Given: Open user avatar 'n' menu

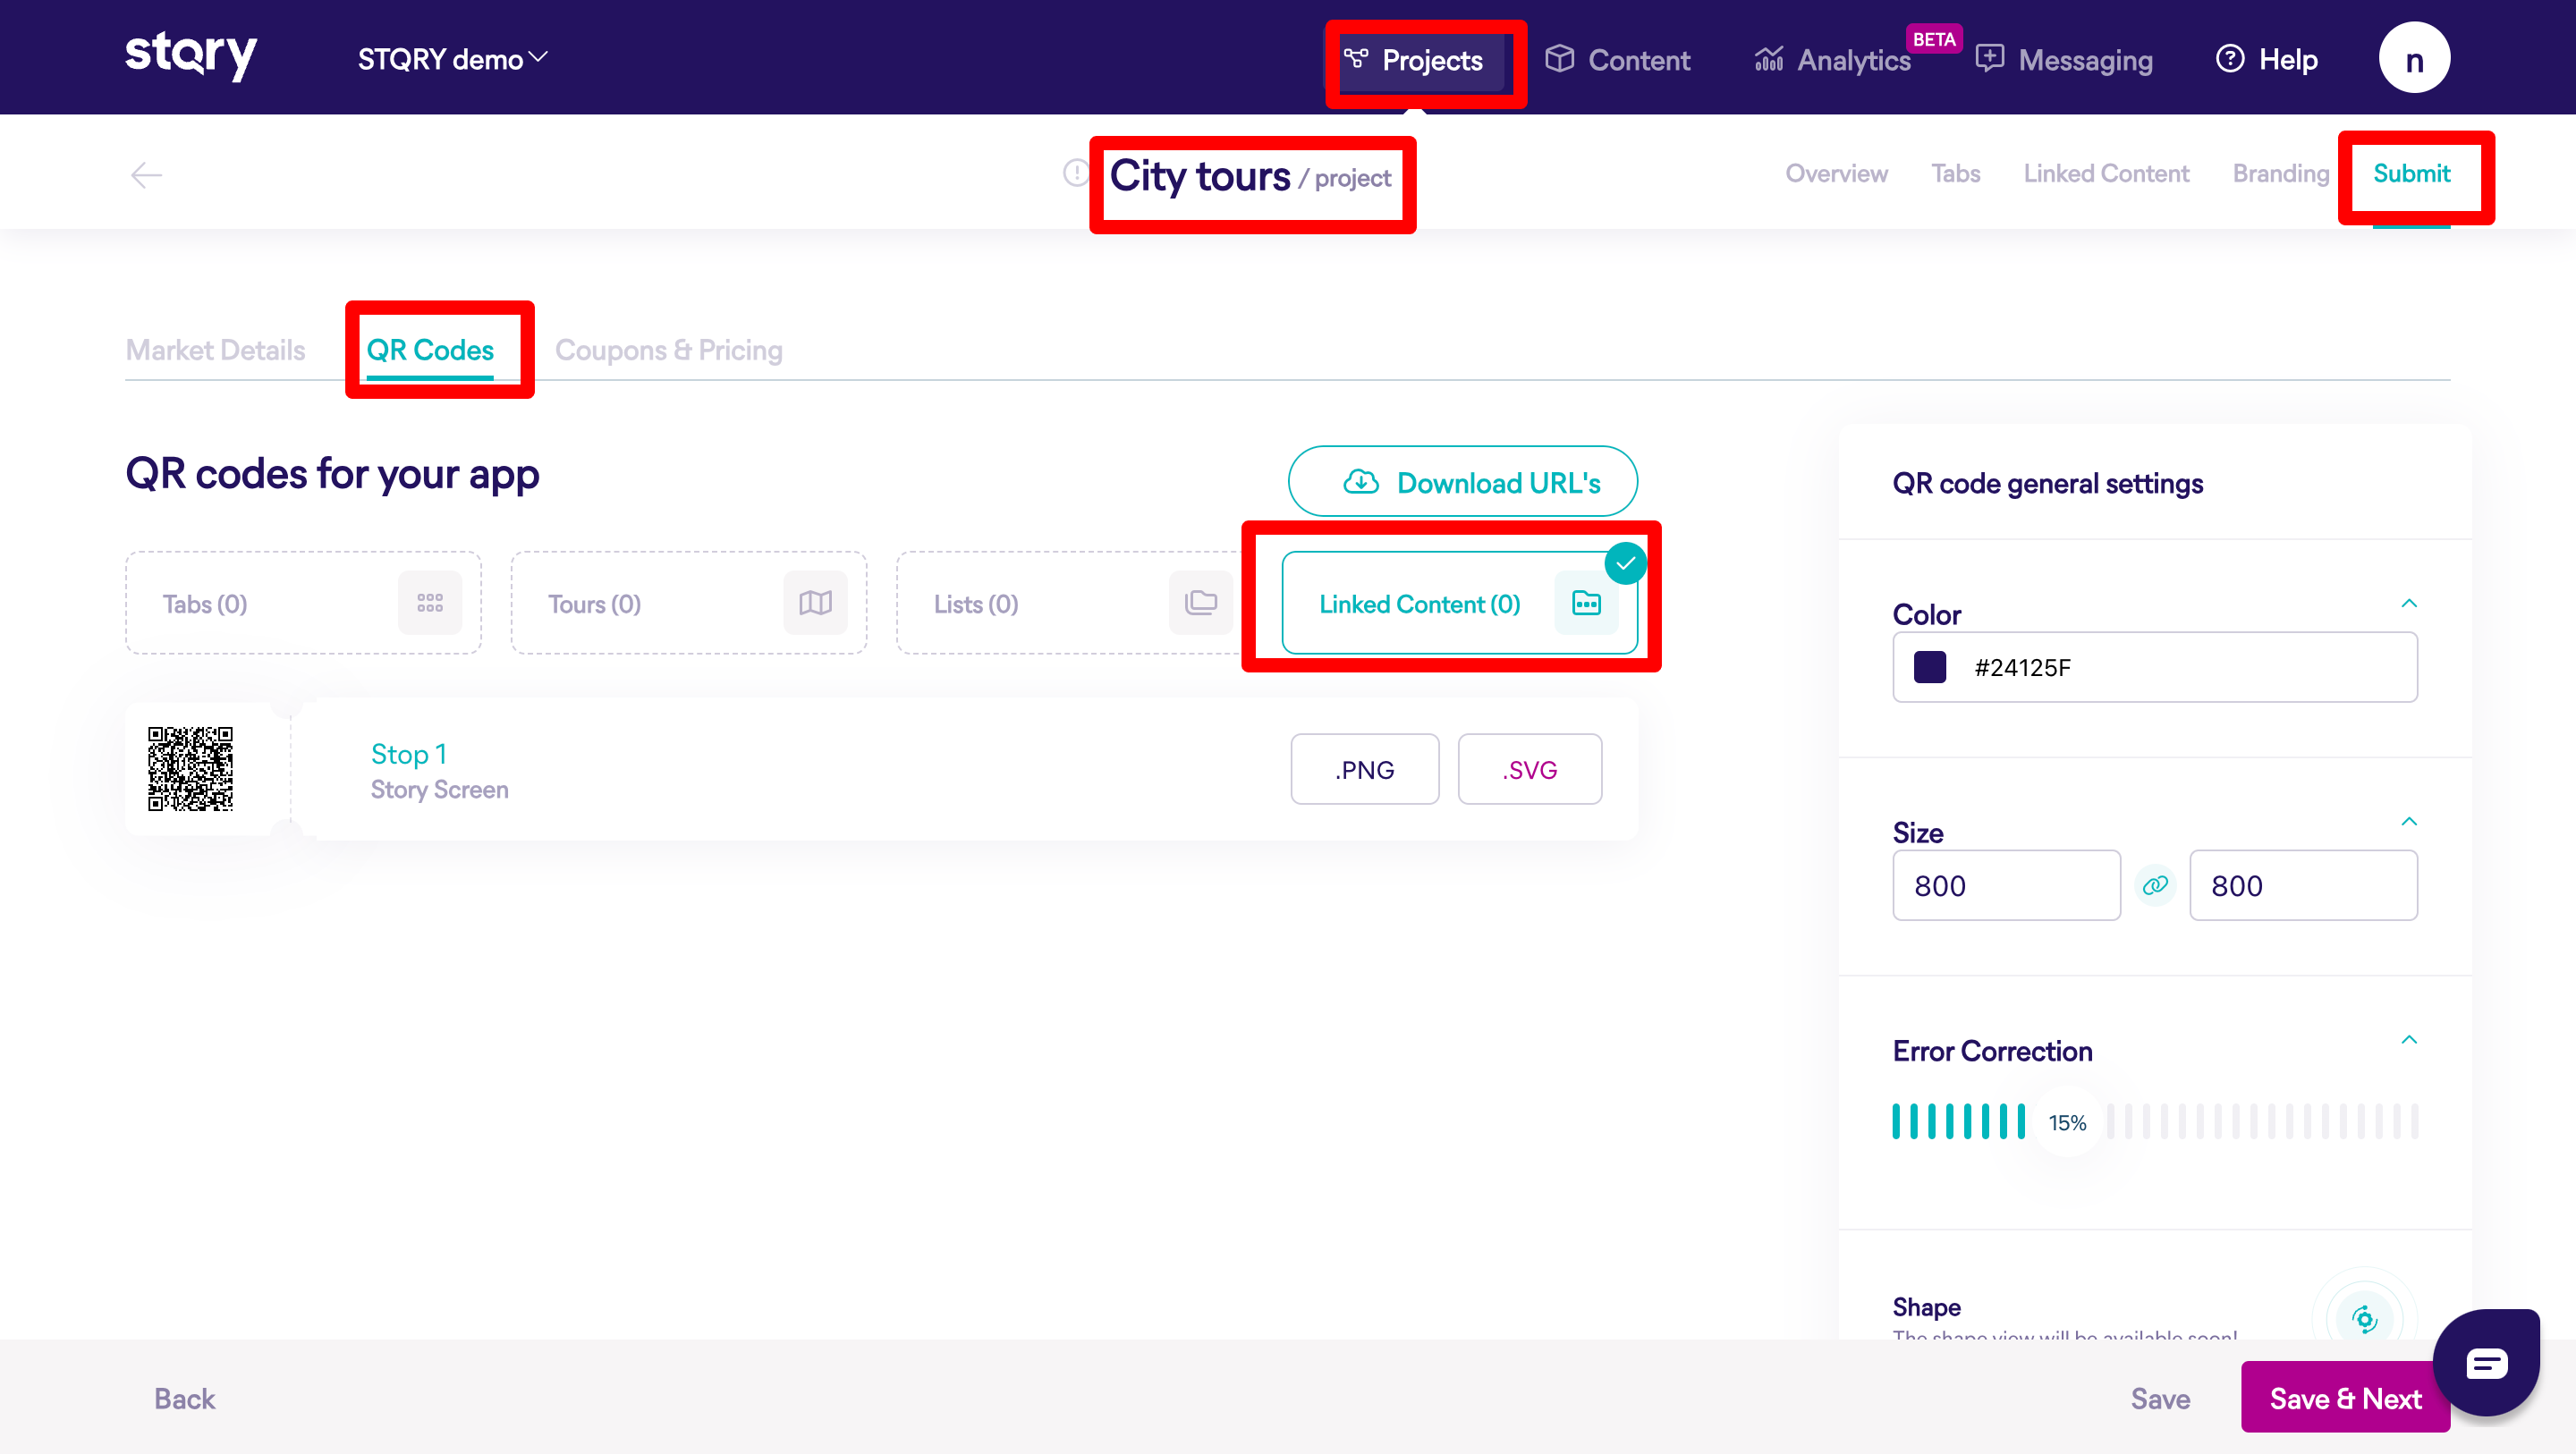Looking at the screenshot, I should (2413, 59).
